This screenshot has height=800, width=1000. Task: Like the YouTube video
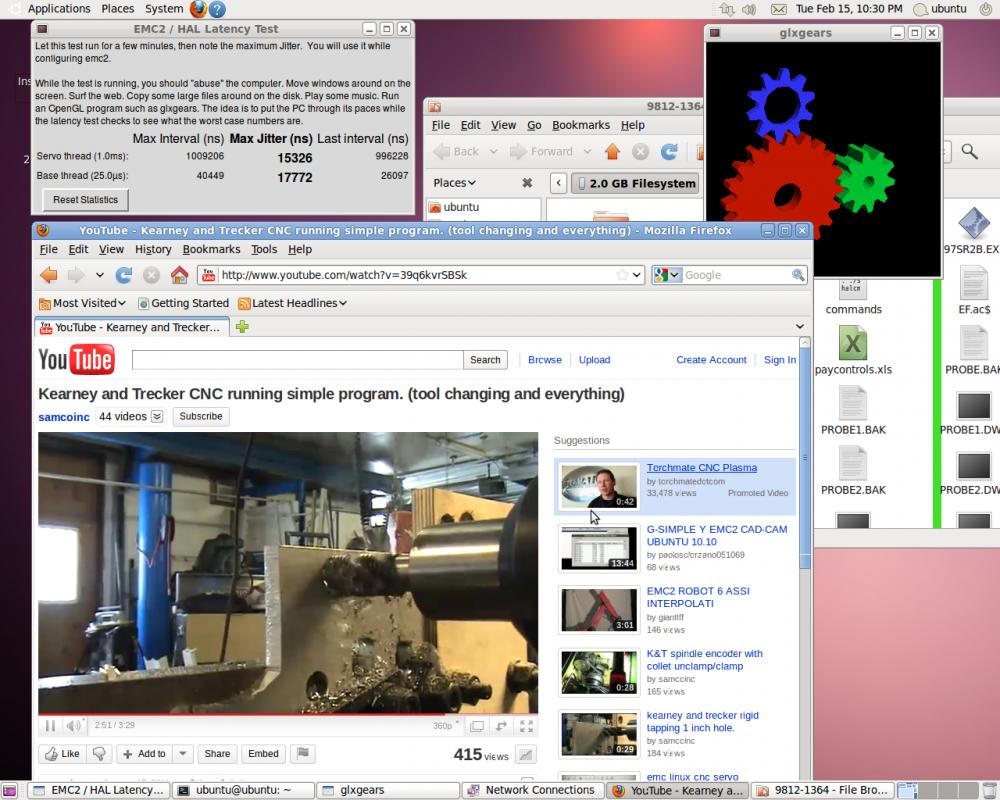(x=62, y=753)
